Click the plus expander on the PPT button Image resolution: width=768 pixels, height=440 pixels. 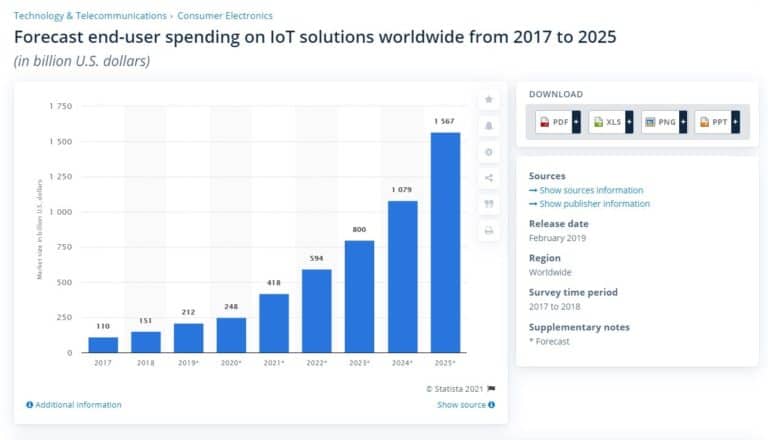click(x=736, y=122)
